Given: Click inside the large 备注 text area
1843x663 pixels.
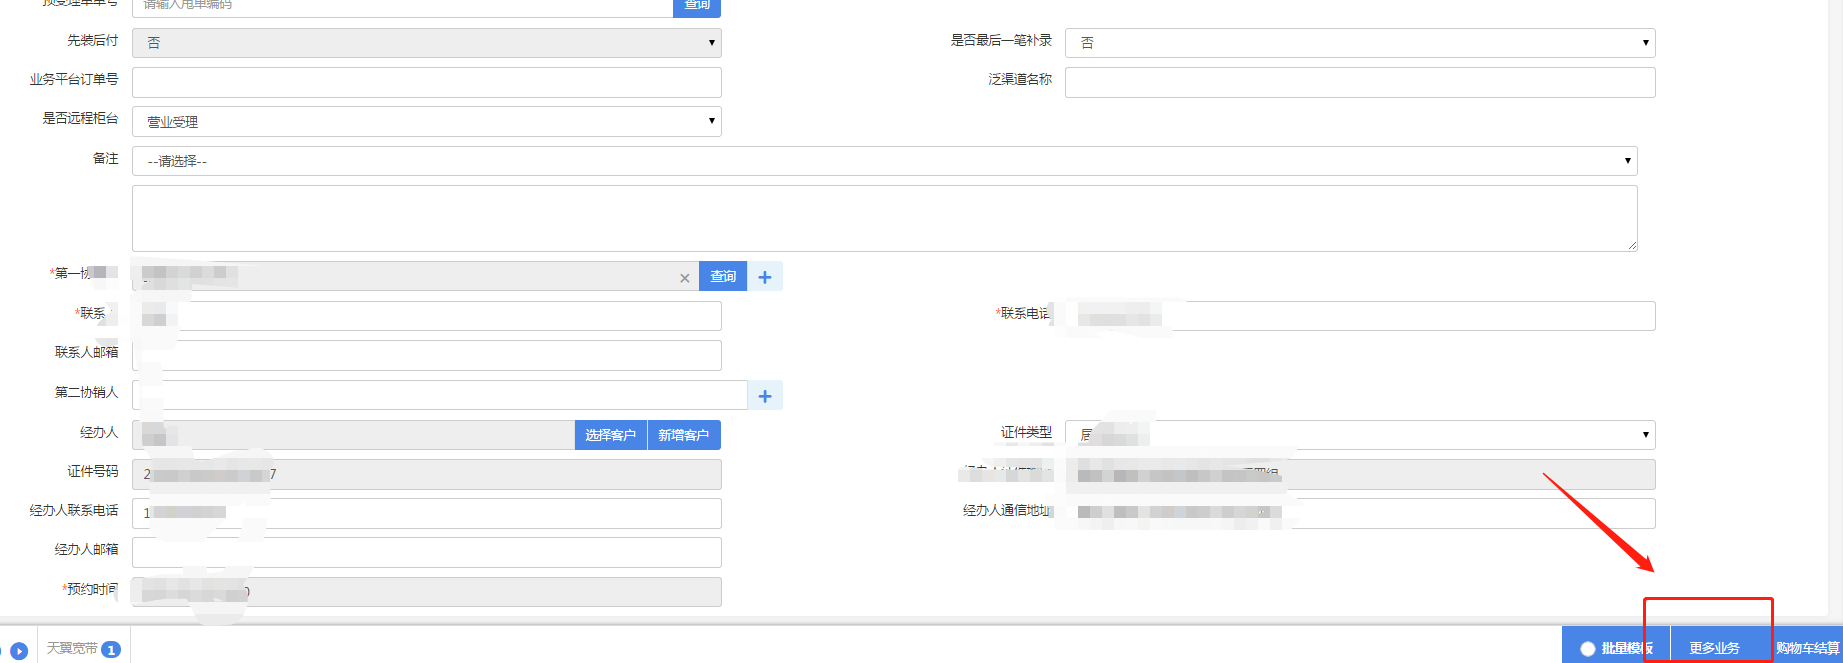Looking at the screenshot, I should (884, 218).
